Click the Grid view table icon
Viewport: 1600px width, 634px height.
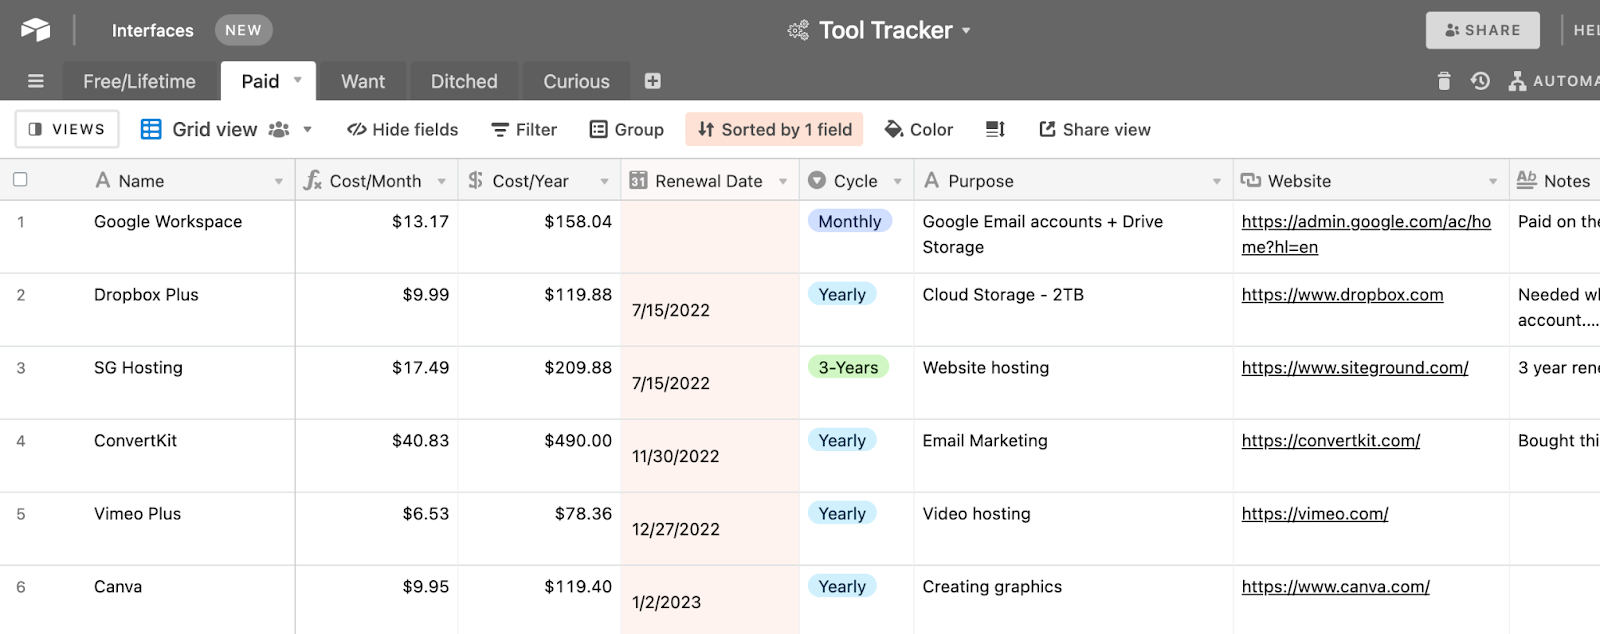[151, 129]
